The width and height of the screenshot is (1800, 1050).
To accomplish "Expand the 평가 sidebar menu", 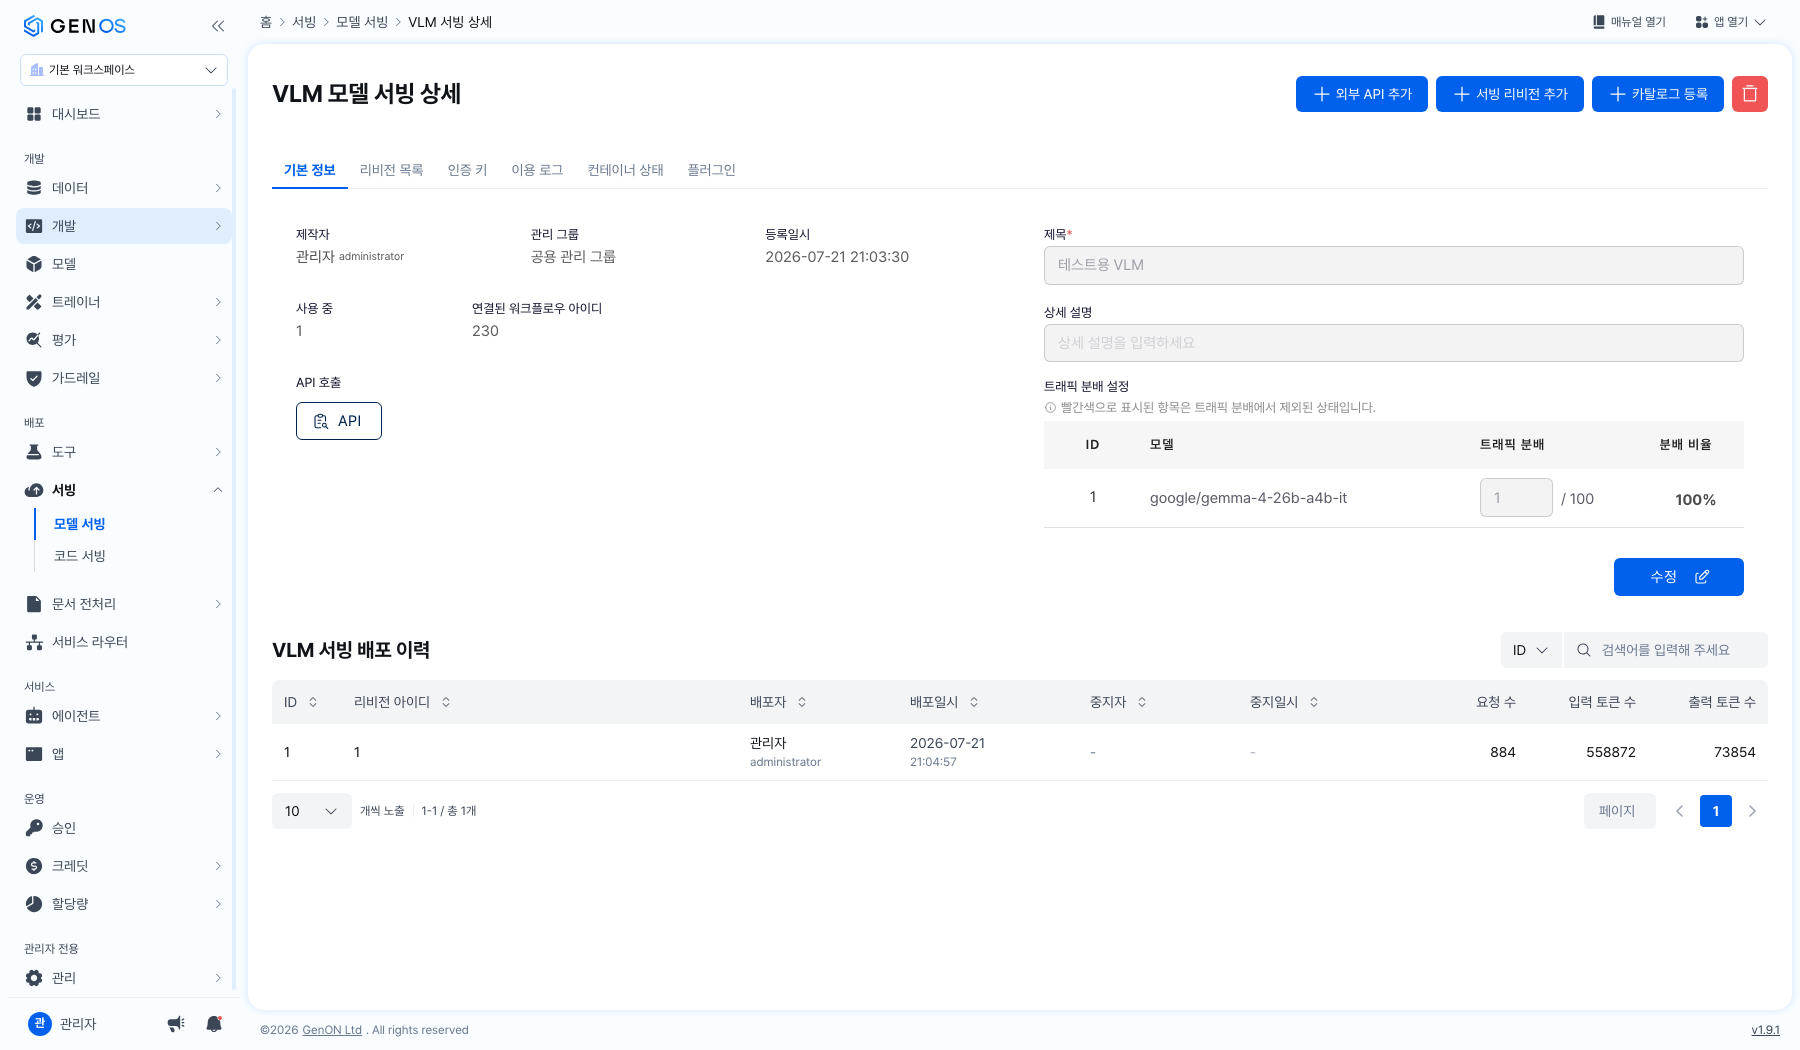I will [x=218, y=340].
